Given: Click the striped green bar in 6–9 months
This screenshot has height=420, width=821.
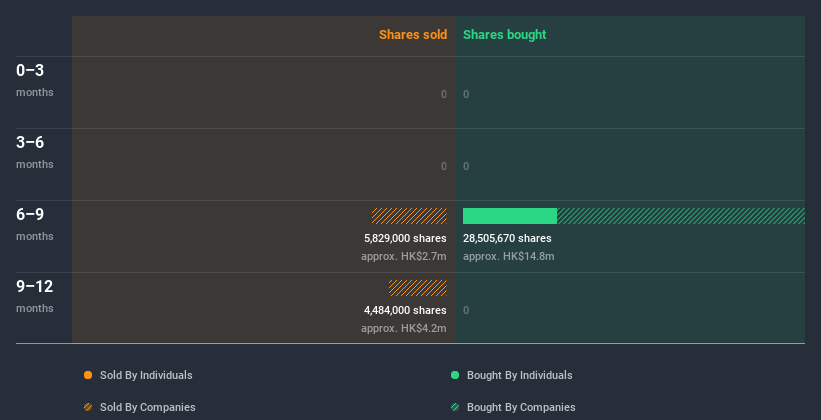Looking at the screenshot, I should pos(681,216).
